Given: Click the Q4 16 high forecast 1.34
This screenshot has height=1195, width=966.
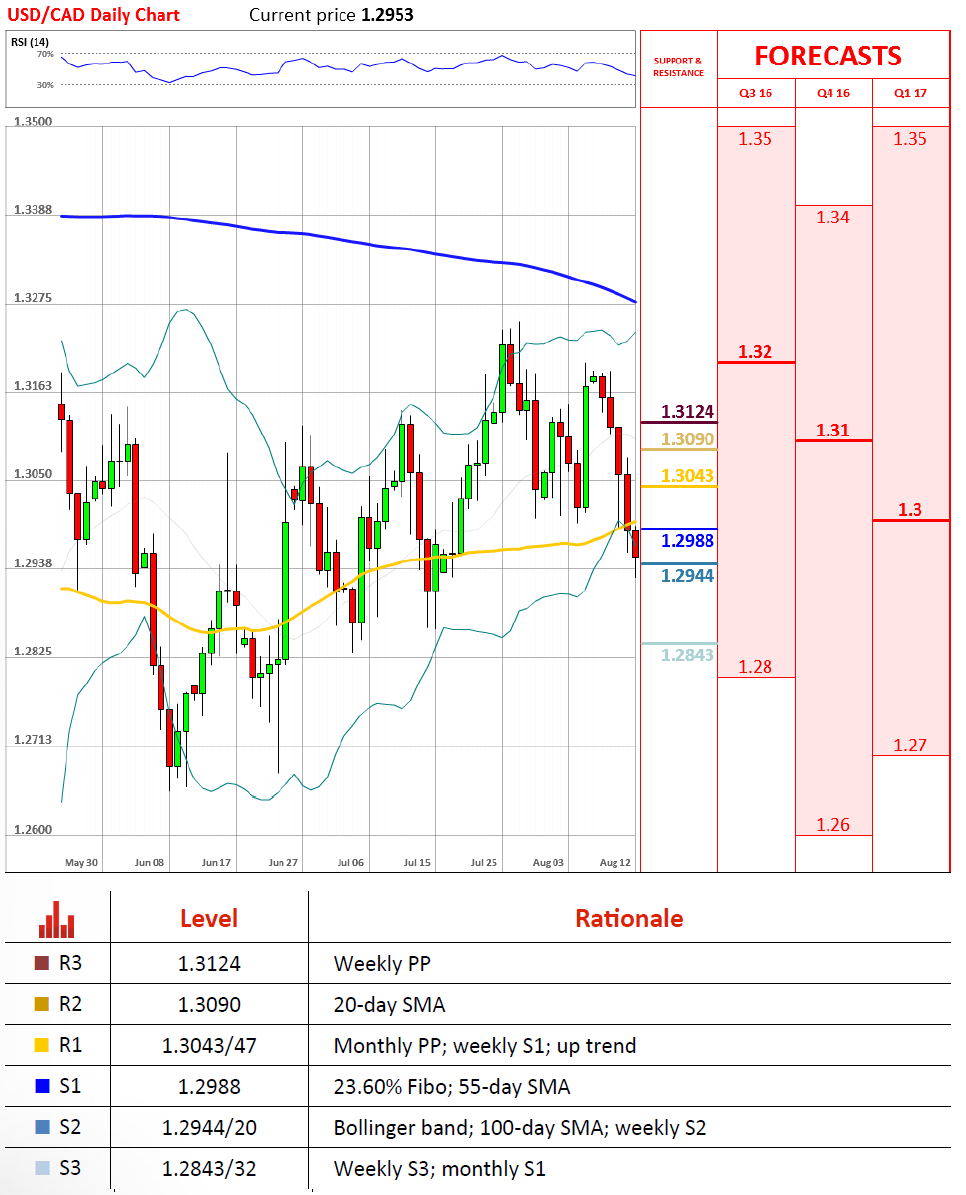Looking at the screenshot, I should 833,217.
